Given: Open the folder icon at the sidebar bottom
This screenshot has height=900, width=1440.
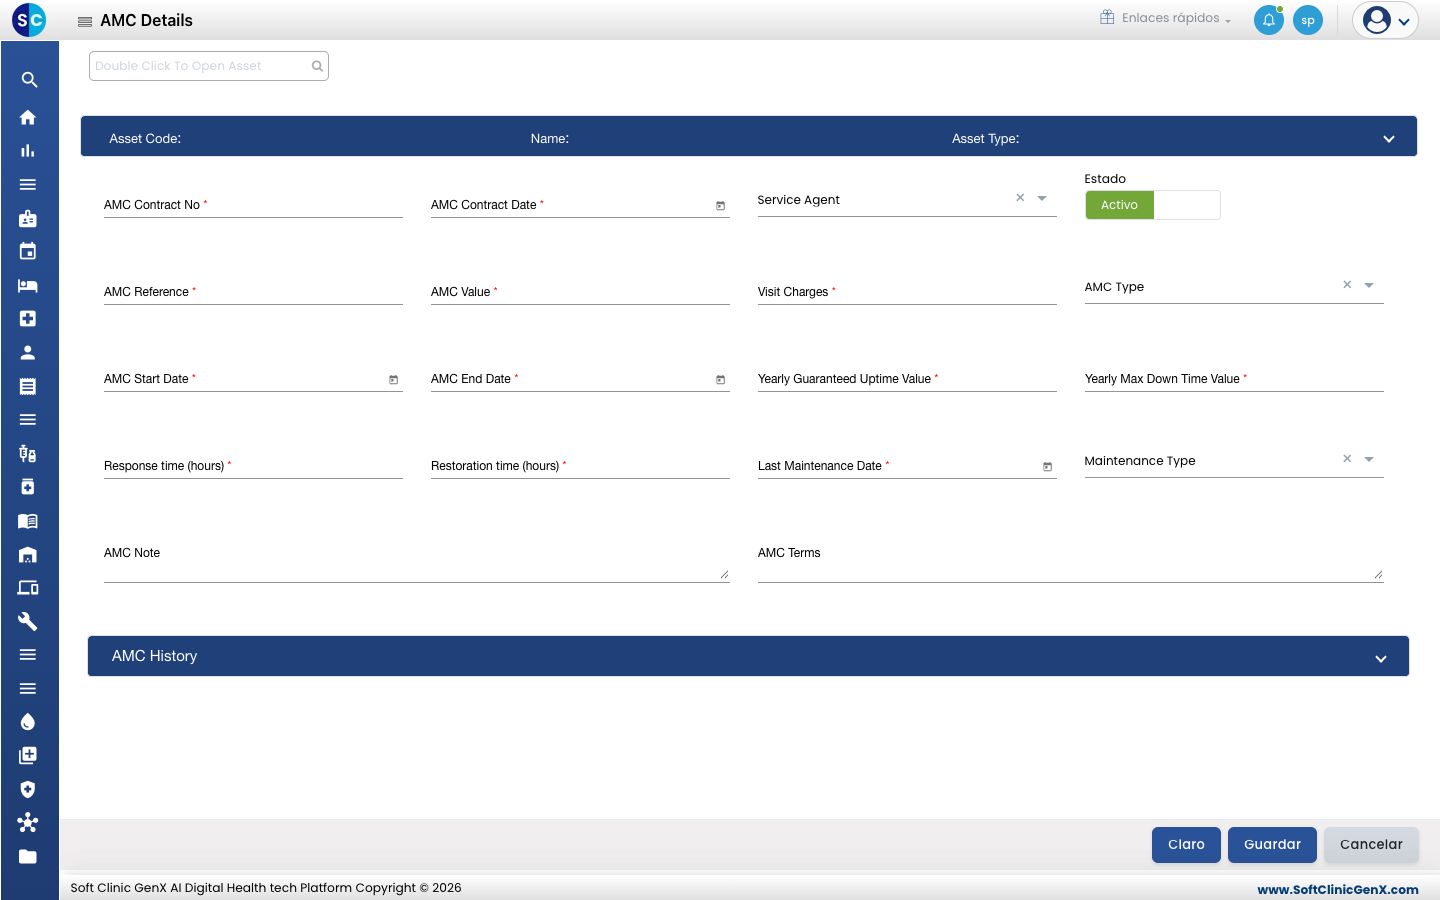Looking at the screenshot, I should [x=28, y=856].
